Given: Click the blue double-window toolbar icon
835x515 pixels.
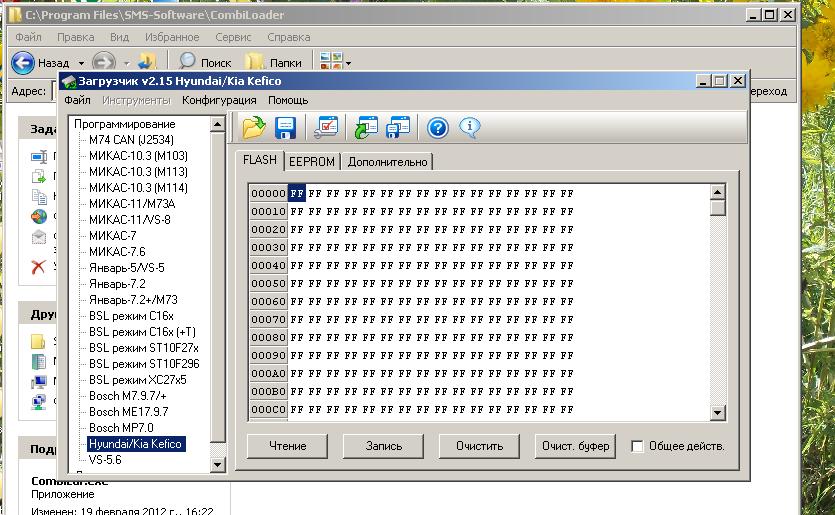Looking at the screenshot, I should tap(398, 128).
